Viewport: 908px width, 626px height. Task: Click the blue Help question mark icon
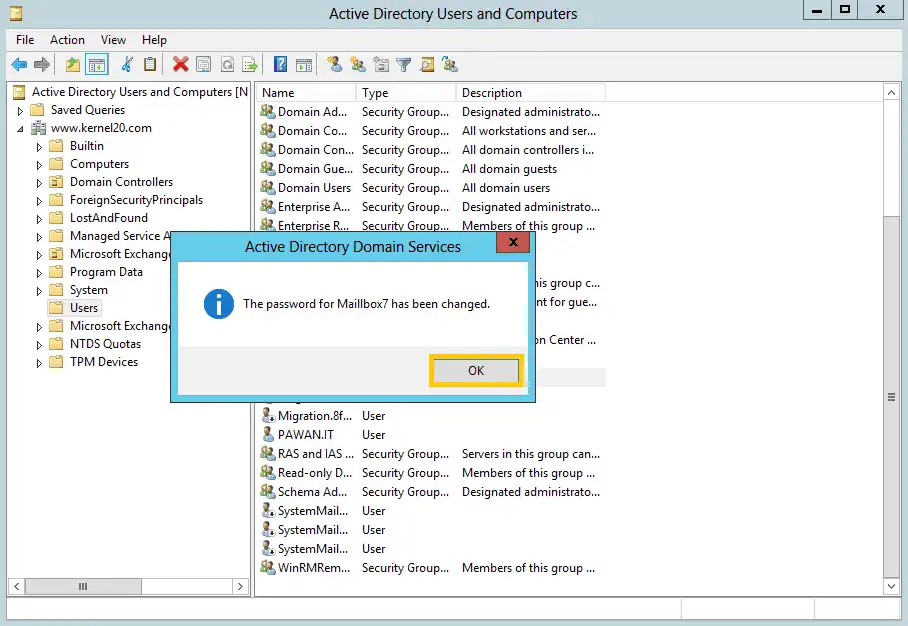(x=280, y=64)
